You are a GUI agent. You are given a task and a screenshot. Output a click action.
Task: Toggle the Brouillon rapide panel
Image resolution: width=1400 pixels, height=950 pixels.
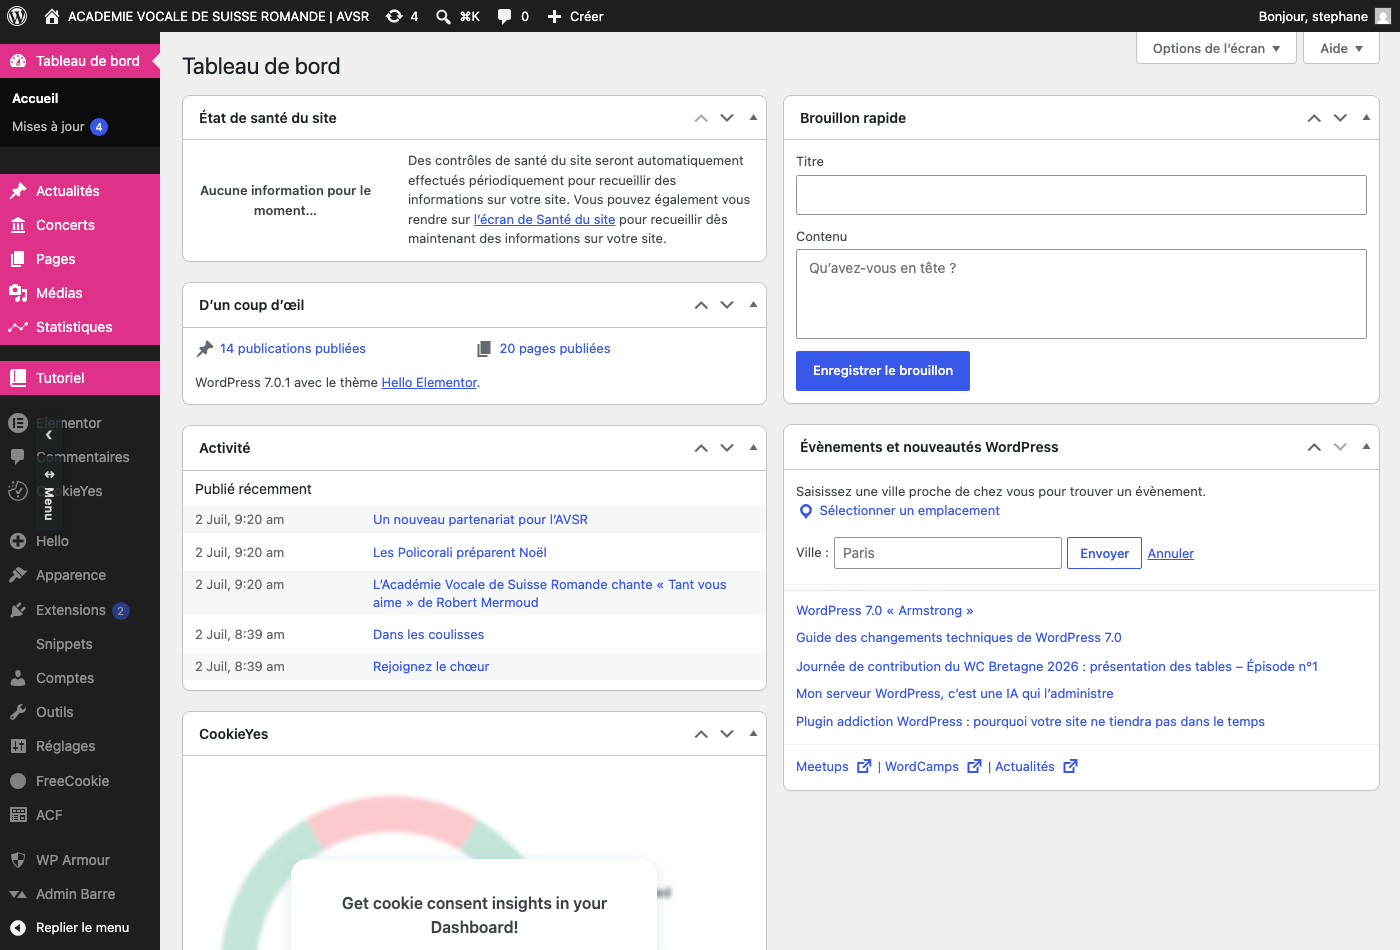[1366, 117]
